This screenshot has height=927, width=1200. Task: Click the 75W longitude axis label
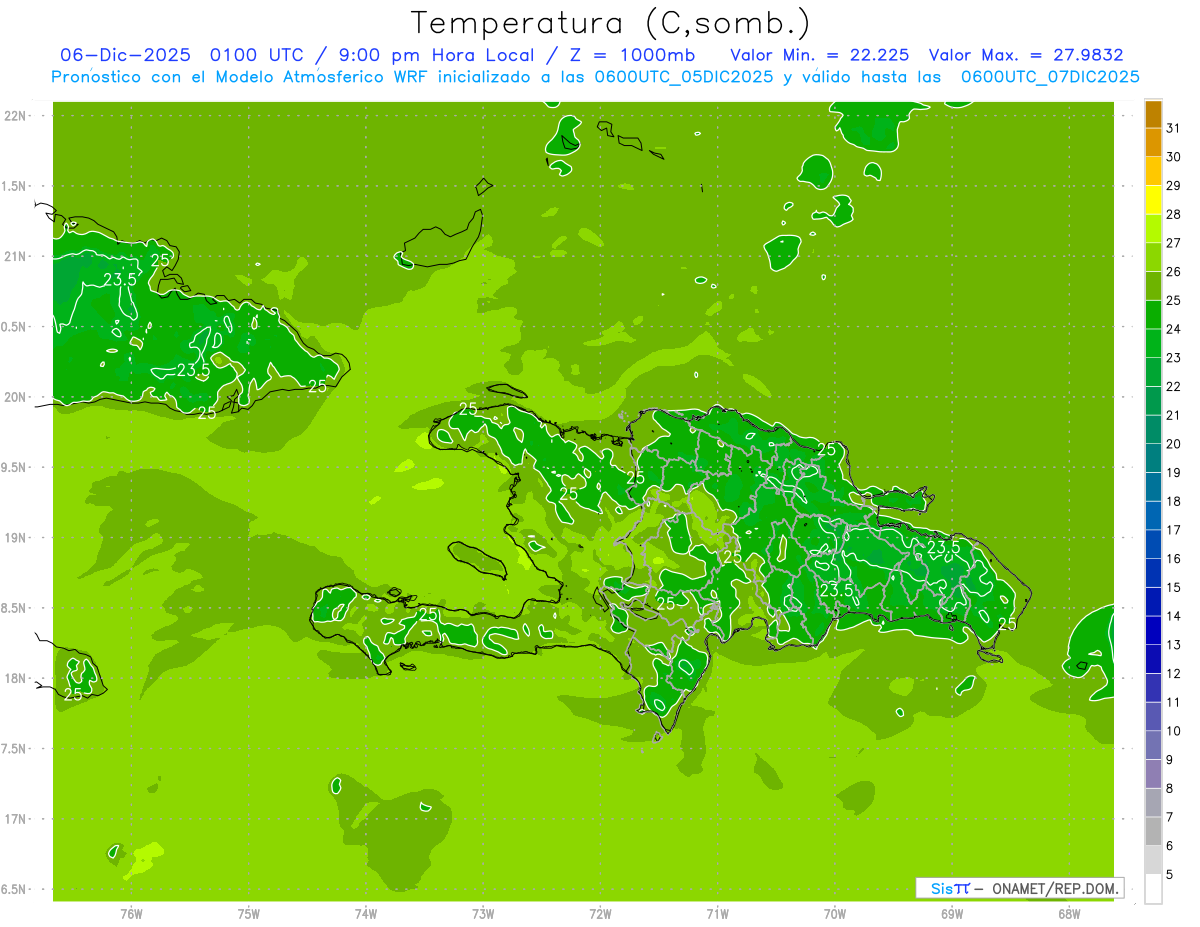pyautogui.click(x=249, y=914)
